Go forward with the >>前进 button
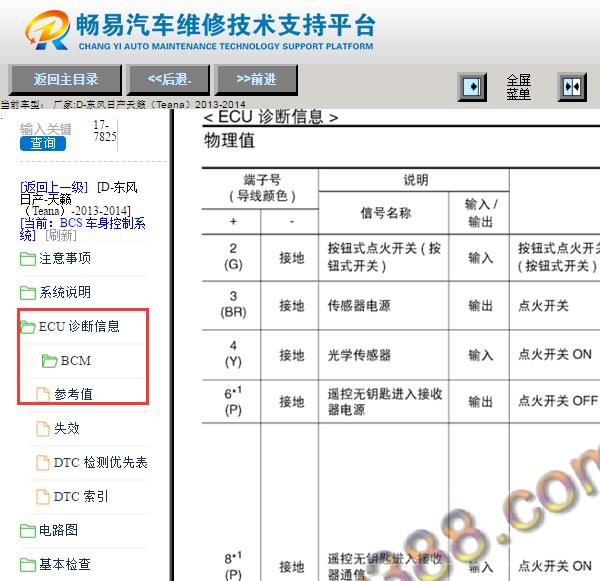 pos(256,80)
